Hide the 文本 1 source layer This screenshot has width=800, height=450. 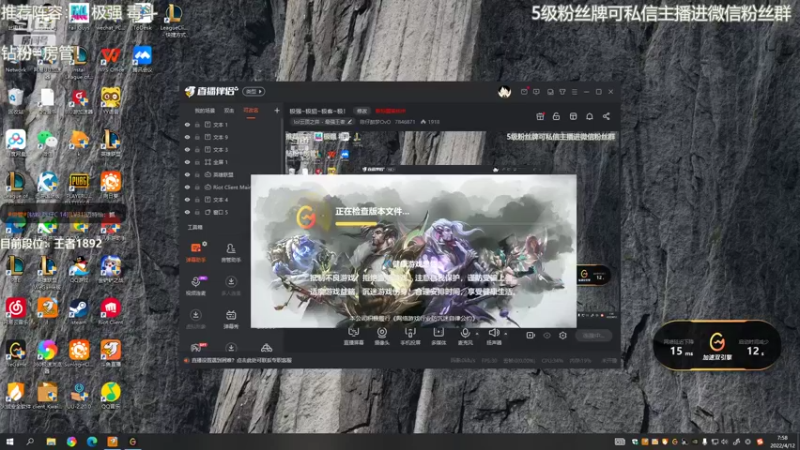[187, 124]
